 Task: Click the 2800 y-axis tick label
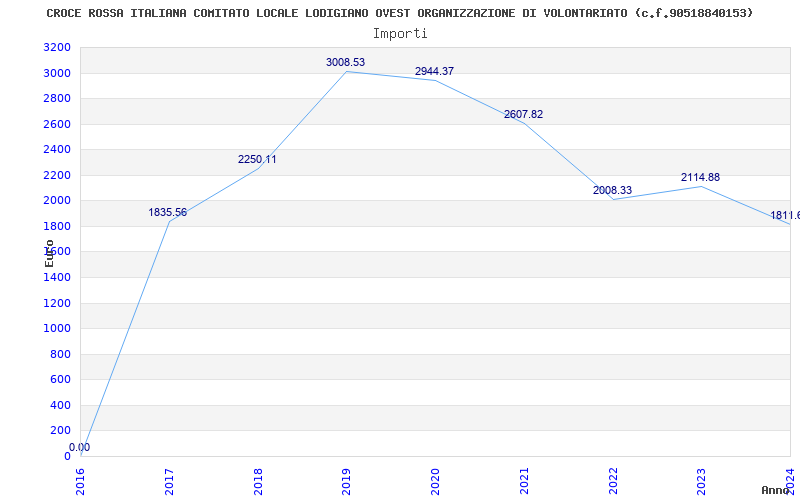point(57,98)
